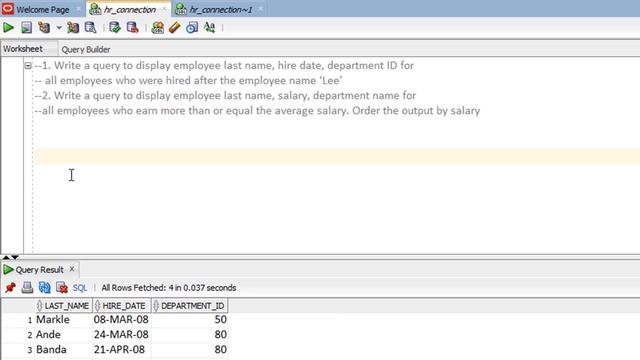Switch to the Welcome Page tab
Image resolution: width=640 pixels, height=360 pixels.
pos(42,9)
